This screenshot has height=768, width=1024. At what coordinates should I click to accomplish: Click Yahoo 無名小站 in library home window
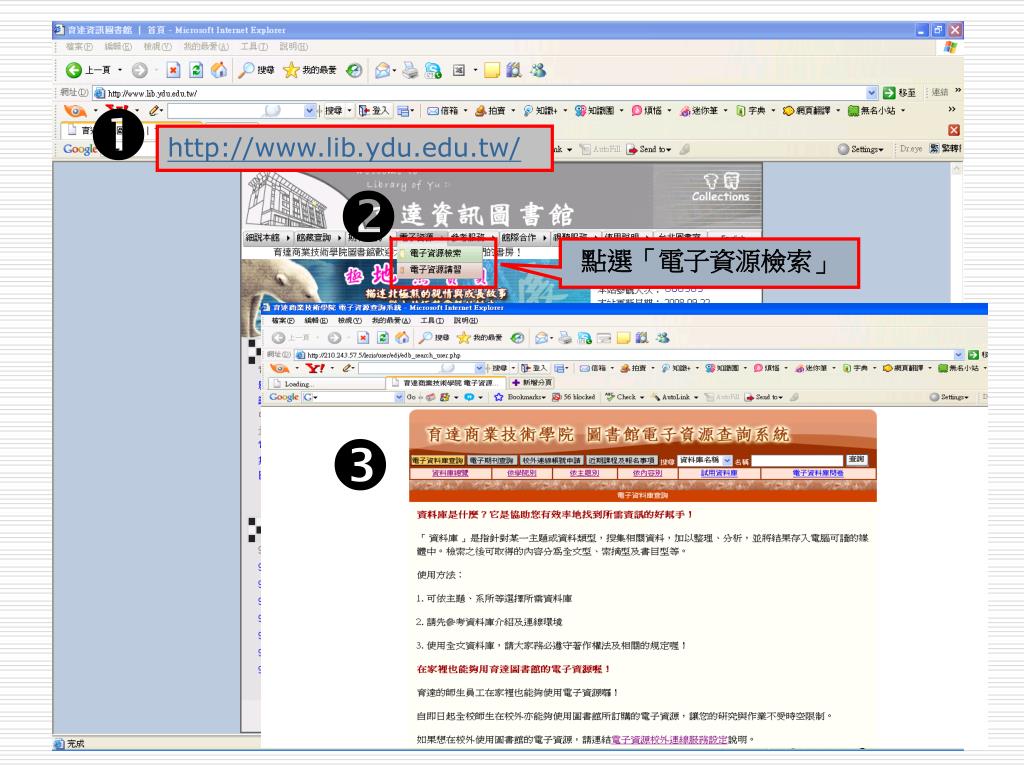[x=872, y=111]
